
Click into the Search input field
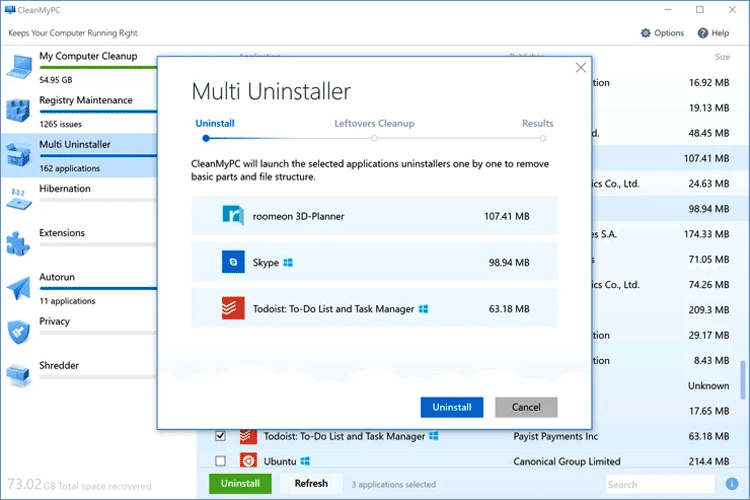(x=660, y=484)
